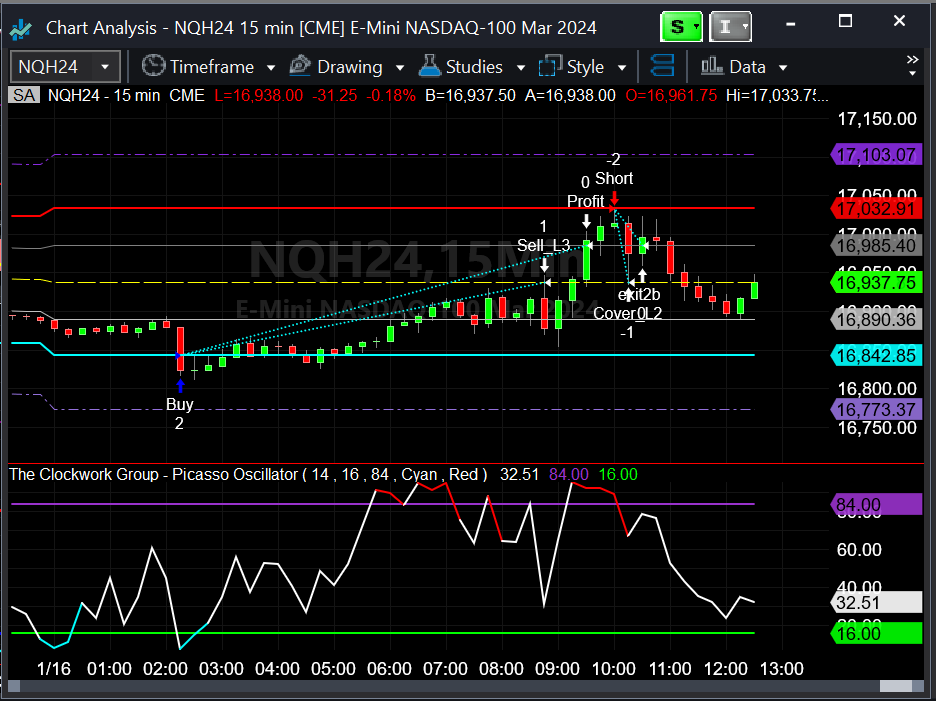This screenshot has width=936, height=701.
Task: Click the Cover0L2 trade label
Action: [x=627, y=313]
